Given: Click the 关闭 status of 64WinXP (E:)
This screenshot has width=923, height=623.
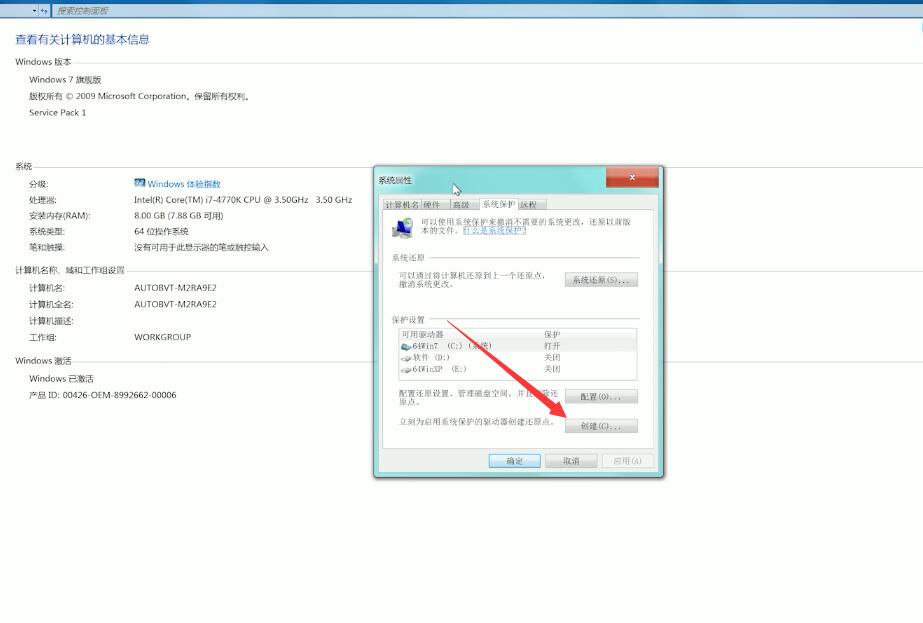Looking at the screenshot, I should (552, 369).
